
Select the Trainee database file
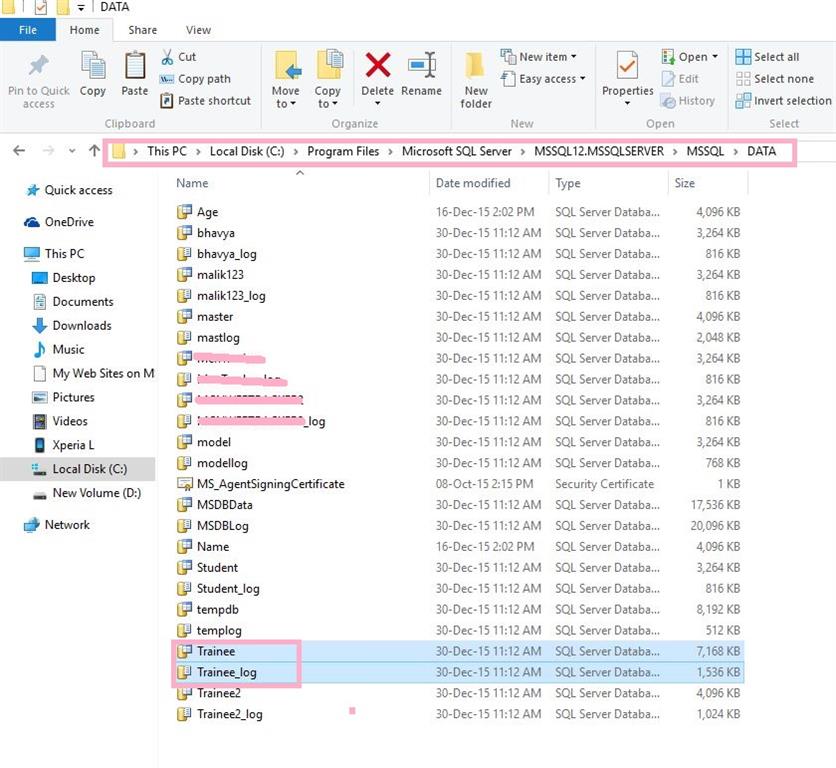coord(216,651)
